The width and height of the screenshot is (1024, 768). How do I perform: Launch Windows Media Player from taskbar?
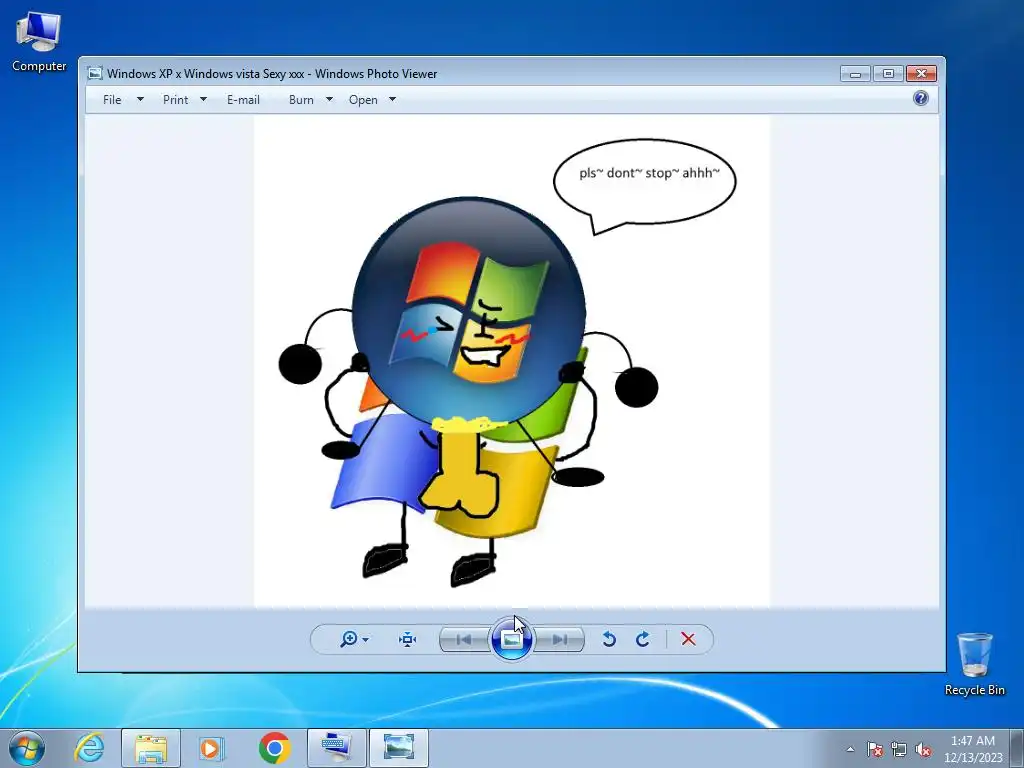tap(212, 748)
